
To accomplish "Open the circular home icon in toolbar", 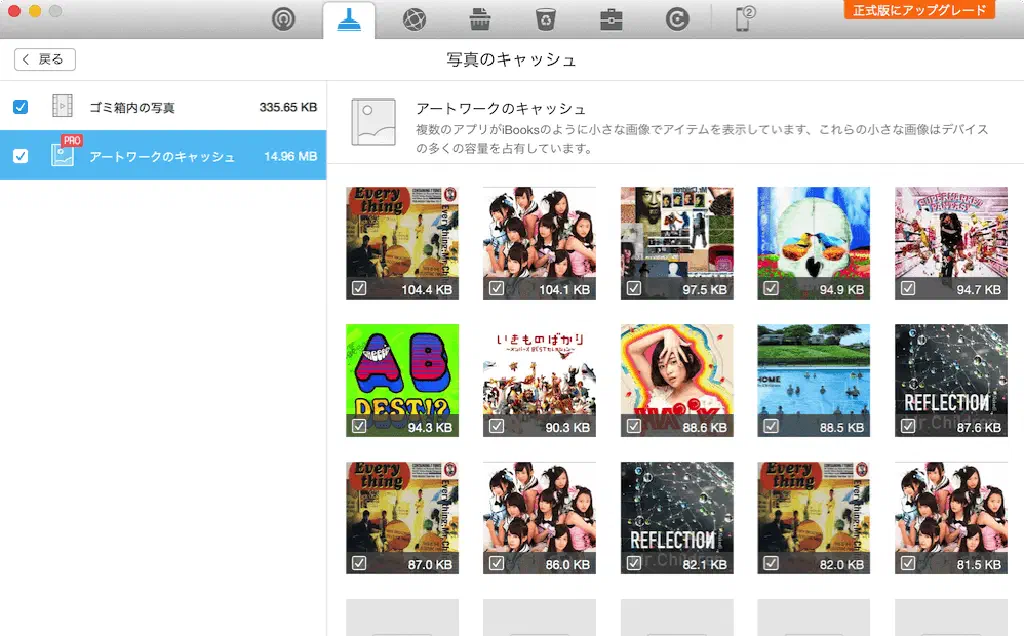I will [285, 19].
